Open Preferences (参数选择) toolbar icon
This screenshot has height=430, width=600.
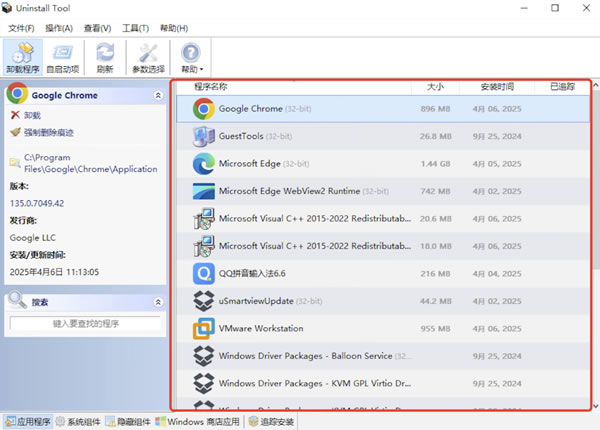tap(148, 59)
